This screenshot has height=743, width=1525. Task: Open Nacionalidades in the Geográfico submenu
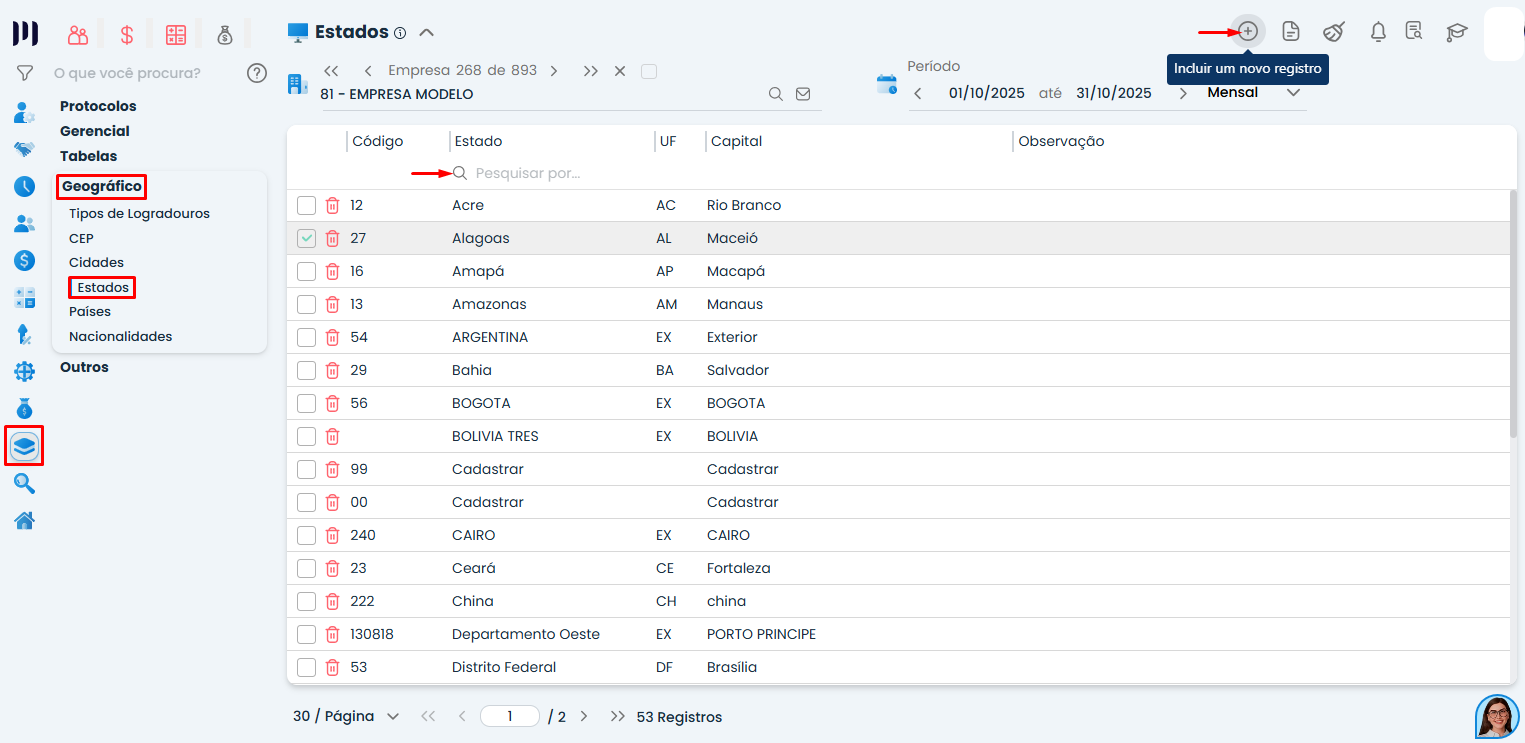(120, 337)
